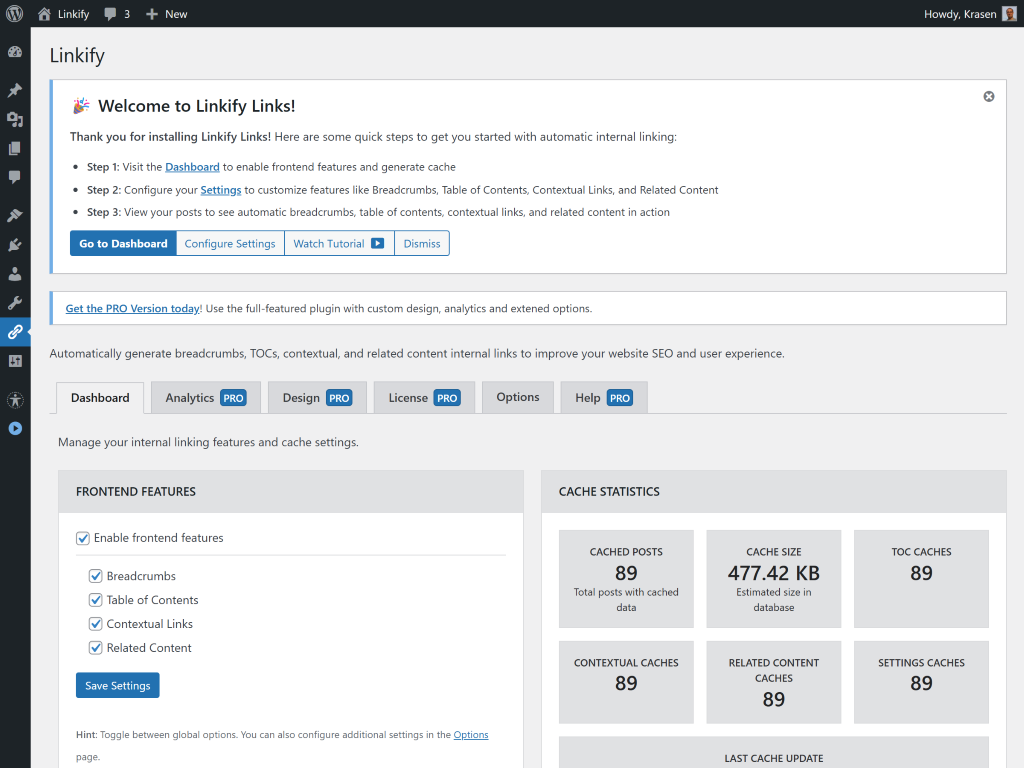The width and height of the screenshot is (1024, 768).
Task: Disable the Breadcrumbs checkbox
Action: pyautogui.click(x=95, y=576)
